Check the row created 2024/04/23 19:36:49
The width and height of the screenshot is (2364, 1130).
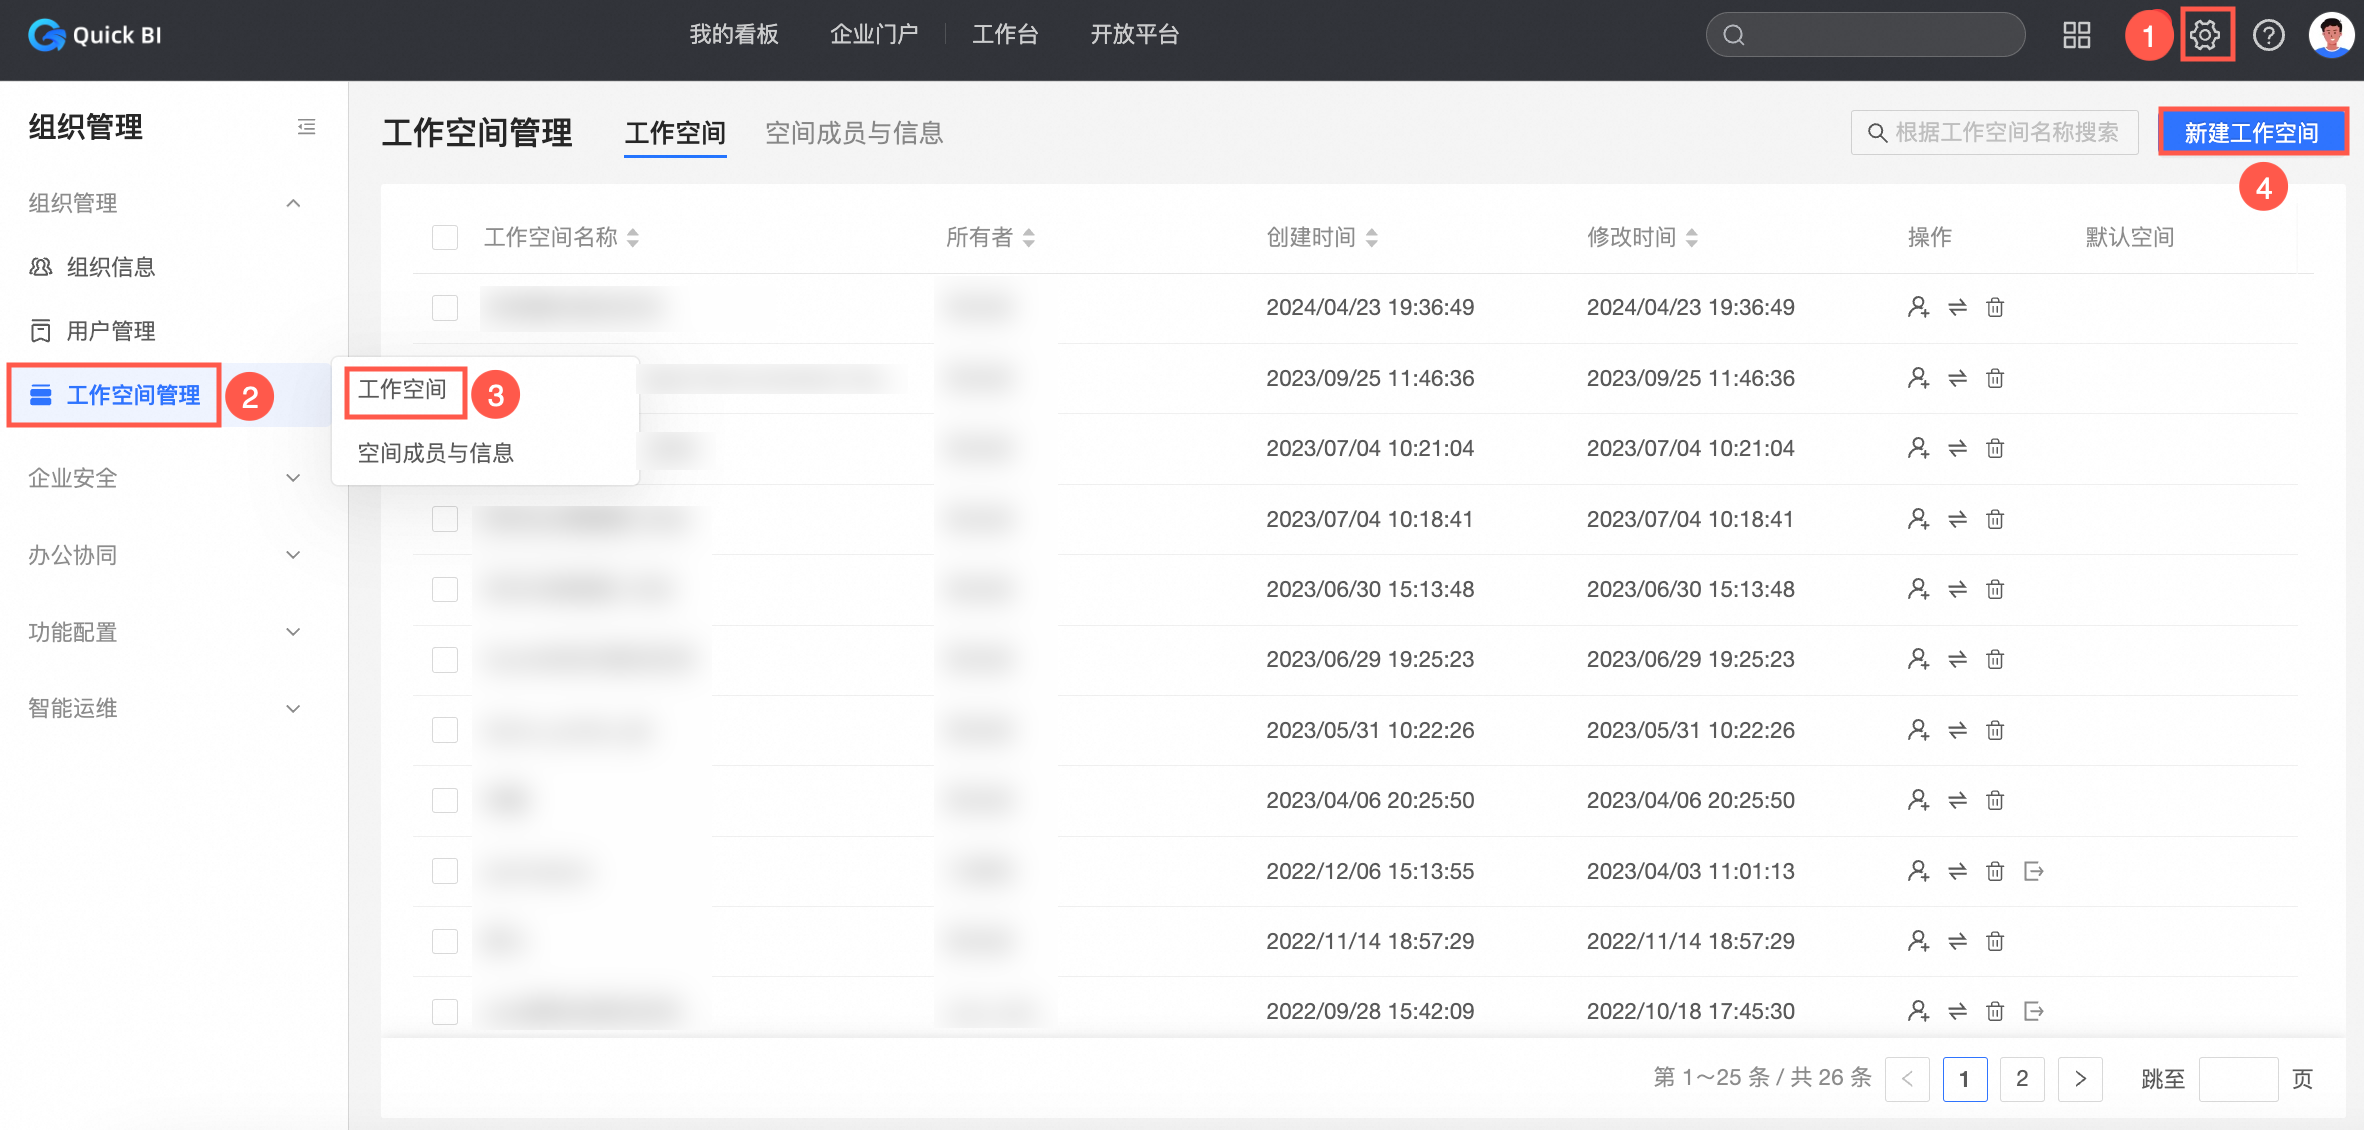[x=445, y=307]
